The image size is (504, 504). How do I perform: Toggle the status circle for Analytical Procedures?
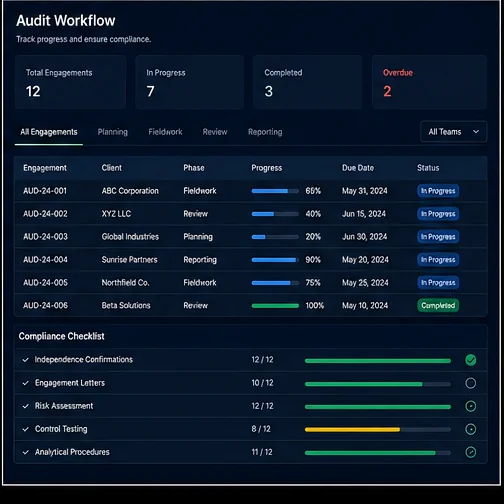point(470,452)
